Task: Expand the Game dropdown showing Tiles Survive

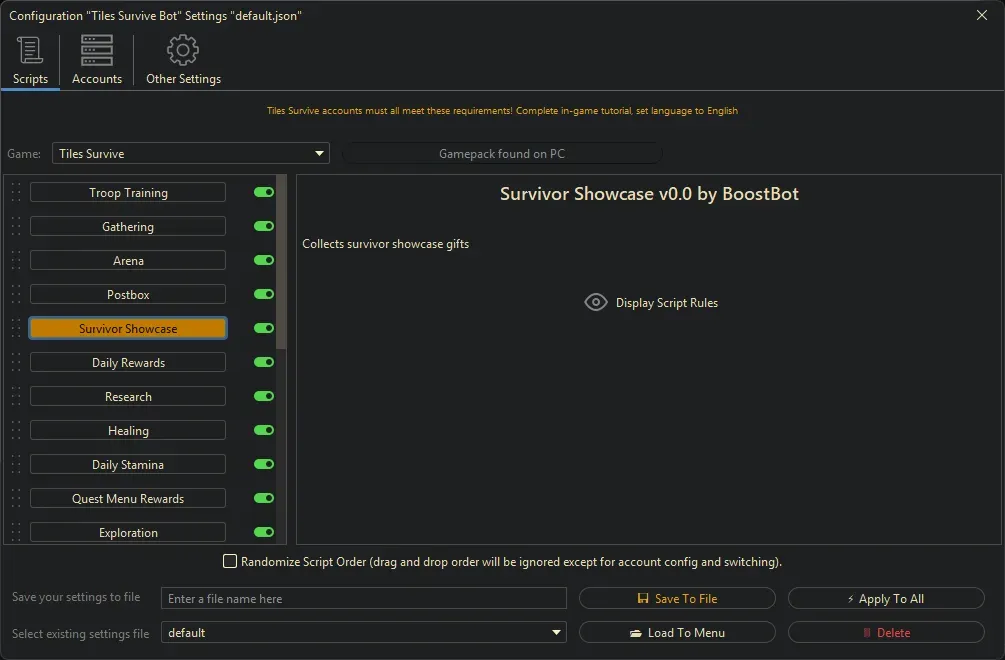Action: coord(320,154)
